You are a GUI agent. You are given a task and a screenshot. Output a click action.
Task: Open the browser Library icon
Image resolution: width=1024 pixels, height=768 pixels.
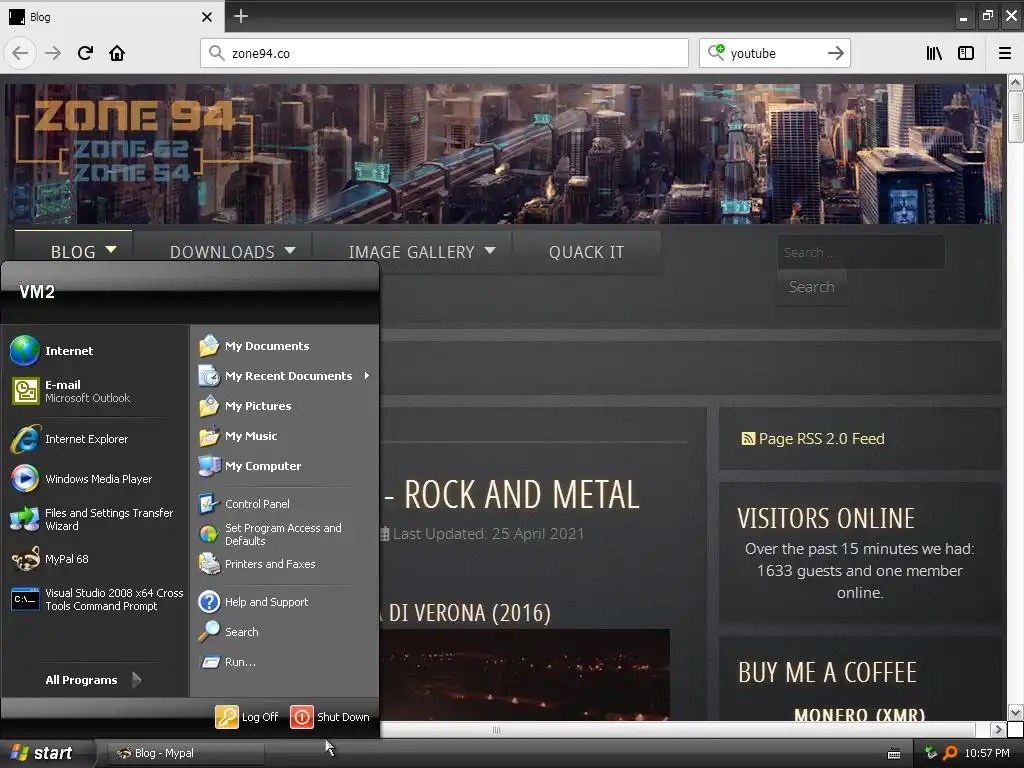click(x=934, y=53)
